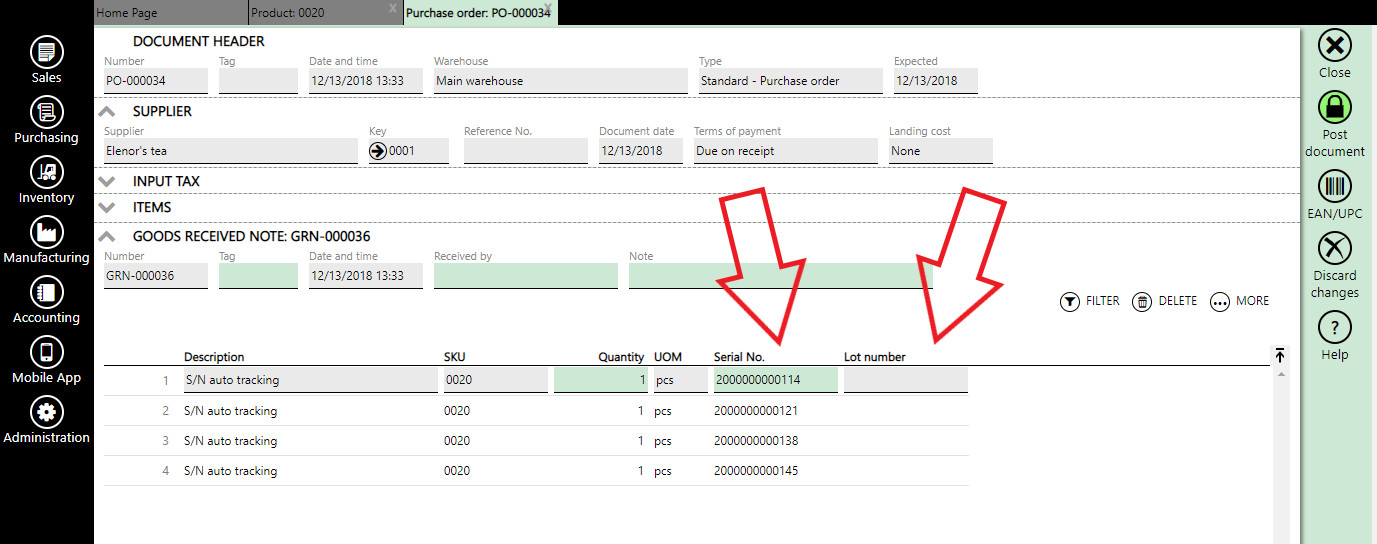Collapse the Supplier section

[108, 112]
